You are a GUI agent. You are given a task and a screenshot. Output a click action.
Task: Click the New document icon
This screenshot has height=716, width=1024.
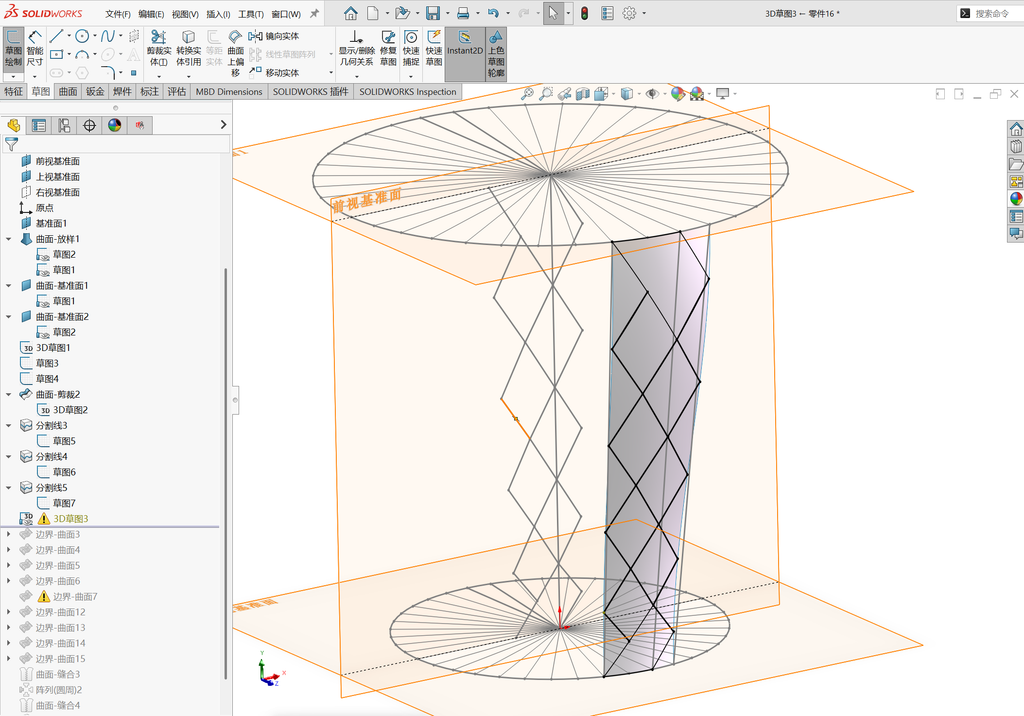(372, 13)
